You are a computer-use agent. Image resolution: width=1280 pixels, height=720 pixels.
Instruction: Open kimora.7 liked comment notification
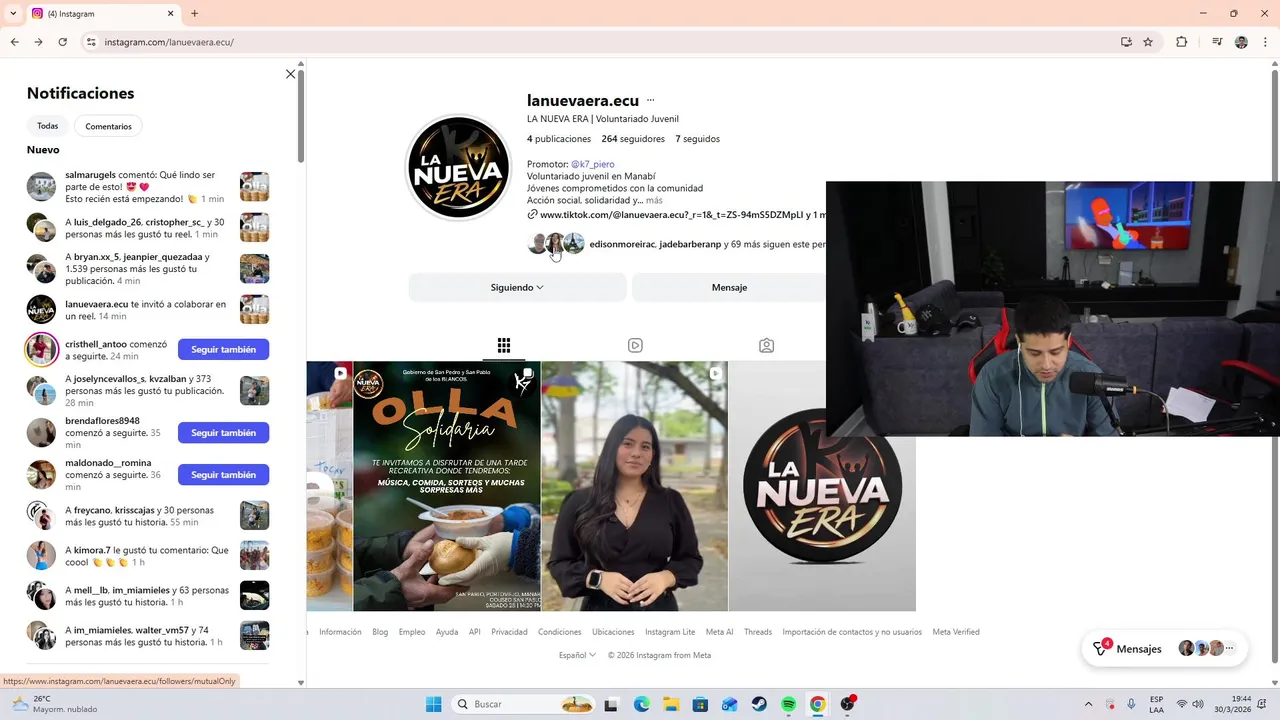tap(148, 556)
